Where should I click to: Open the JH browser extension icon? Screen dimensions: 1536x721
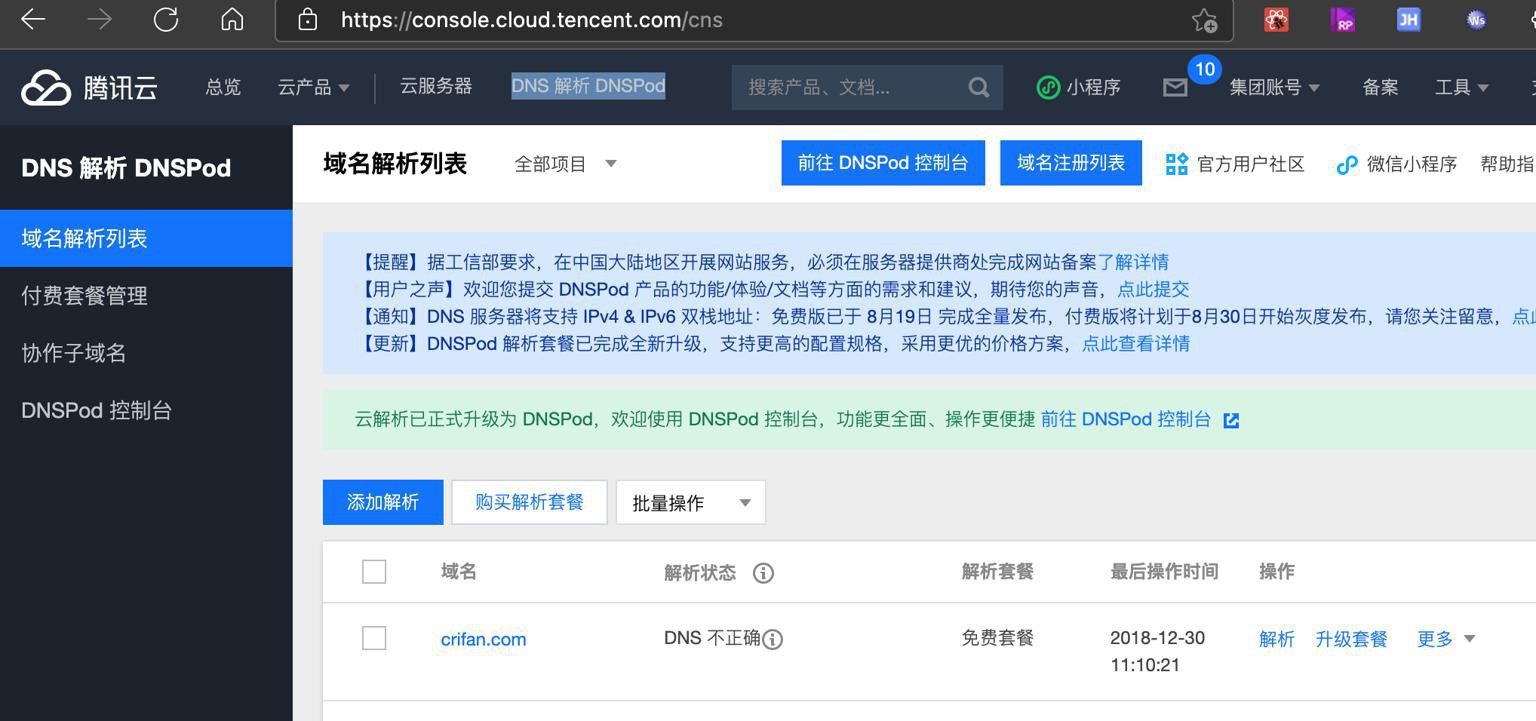click(x=1408, y=19)
